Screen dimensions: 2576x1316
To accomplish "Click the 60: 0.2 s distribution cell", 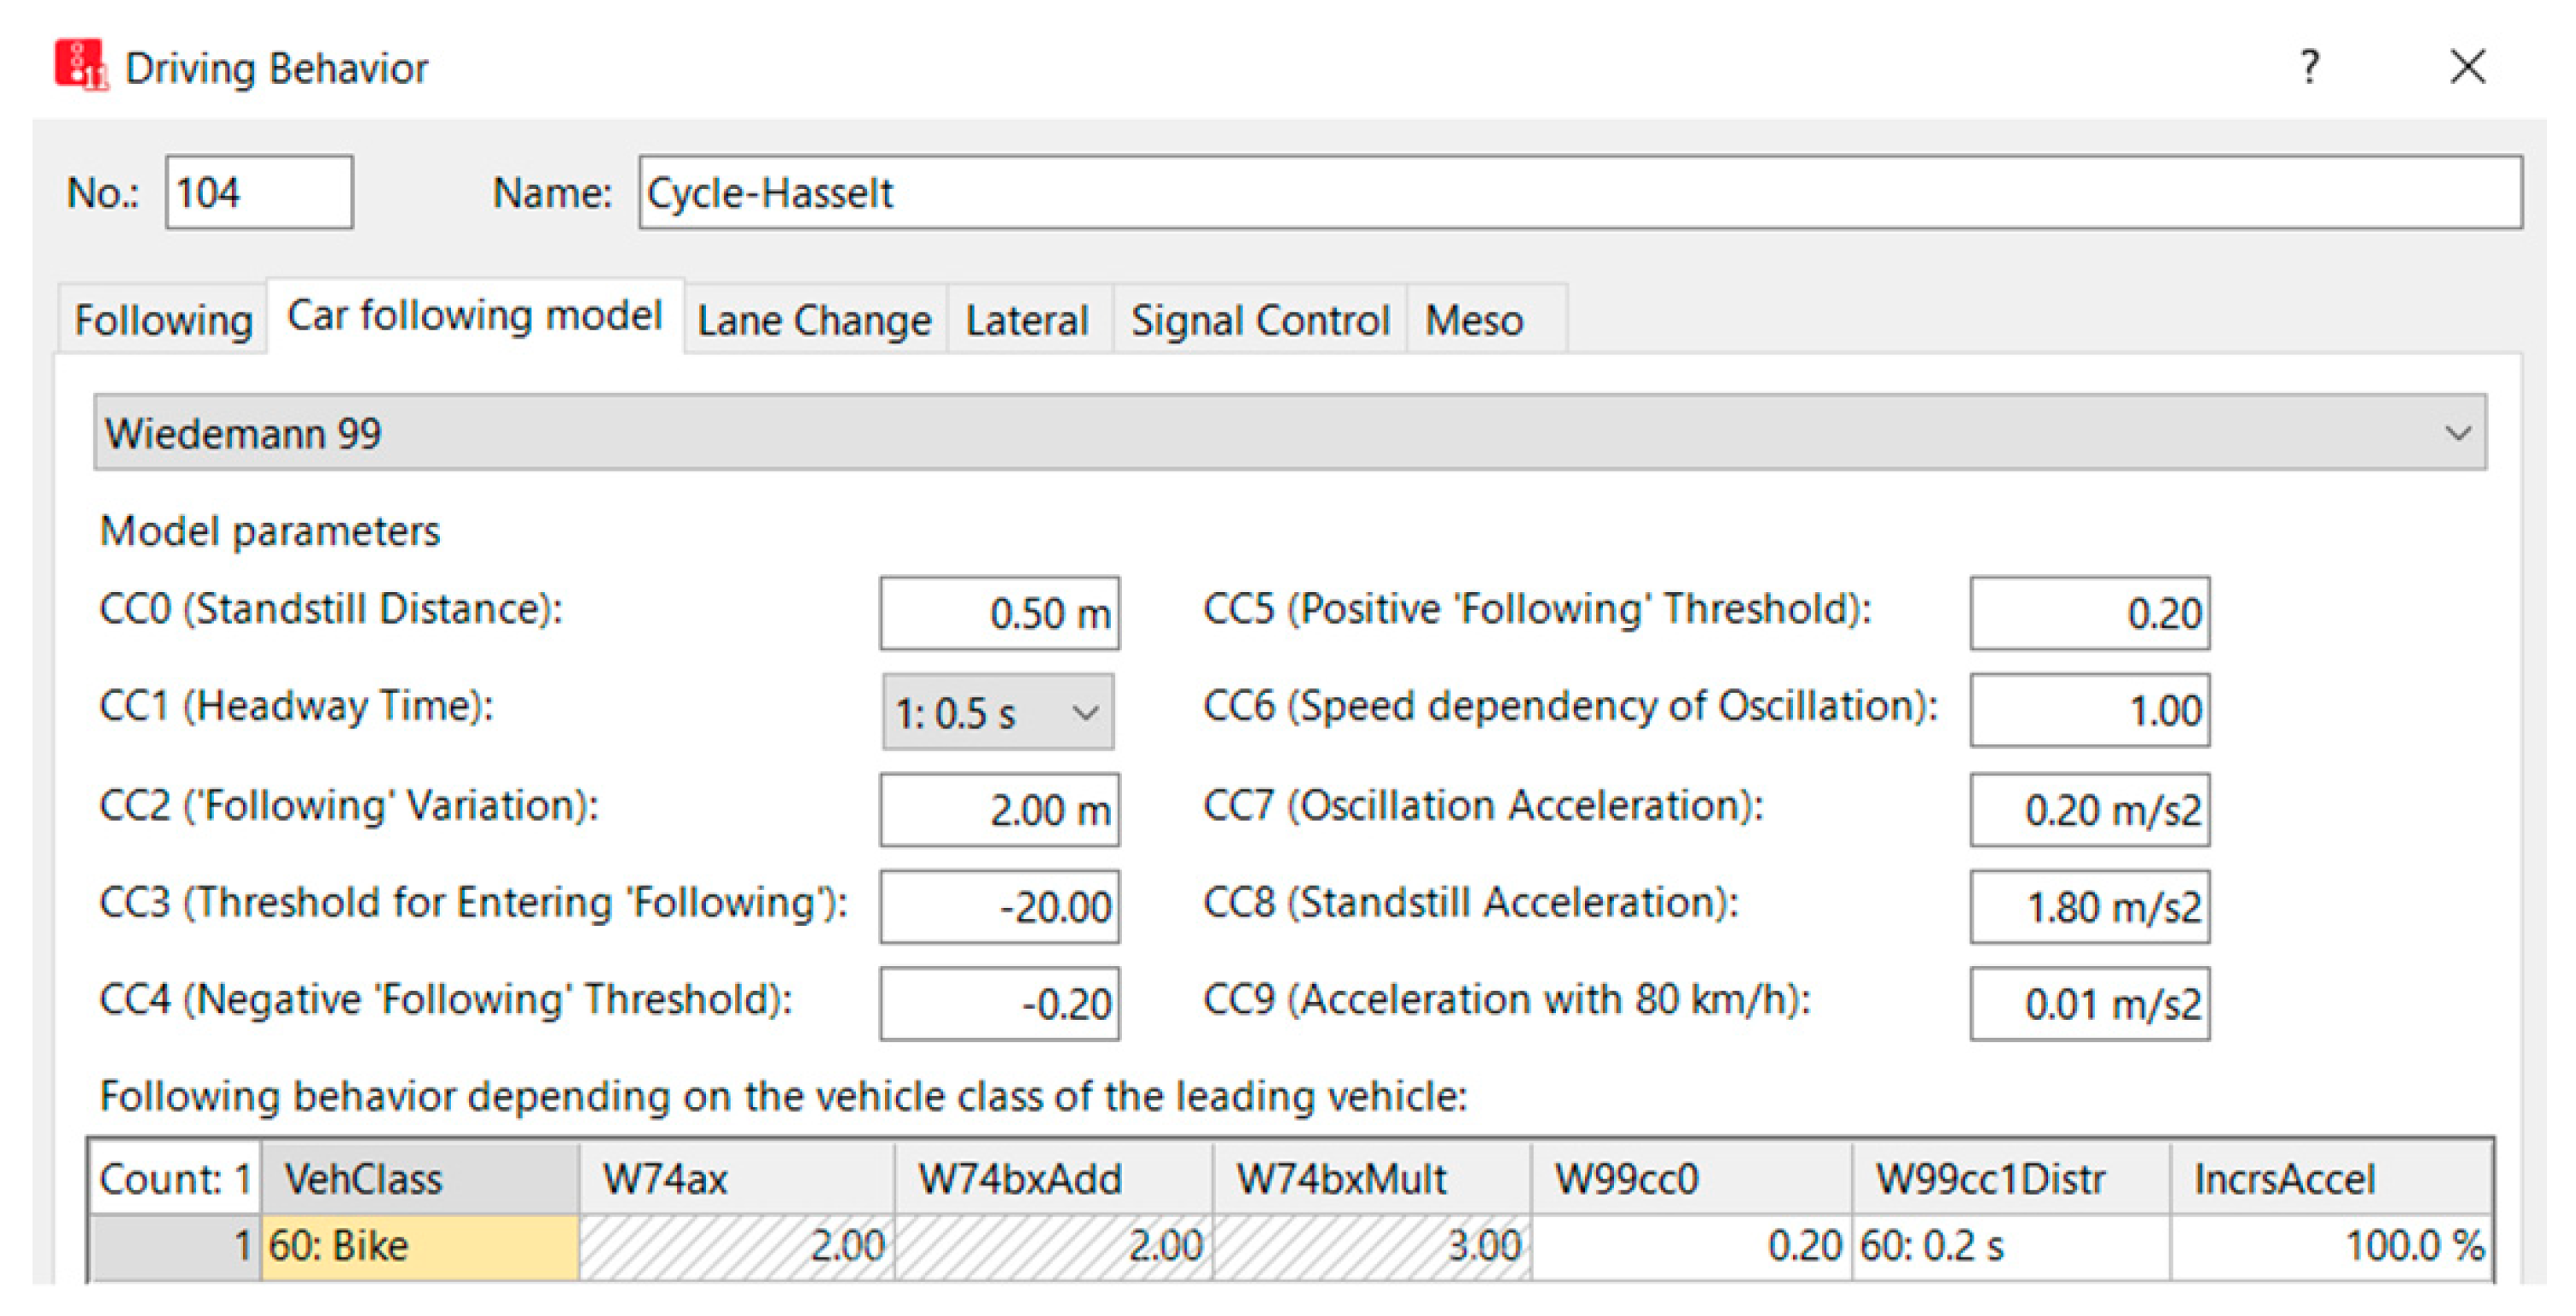I will point(2011,1247).
